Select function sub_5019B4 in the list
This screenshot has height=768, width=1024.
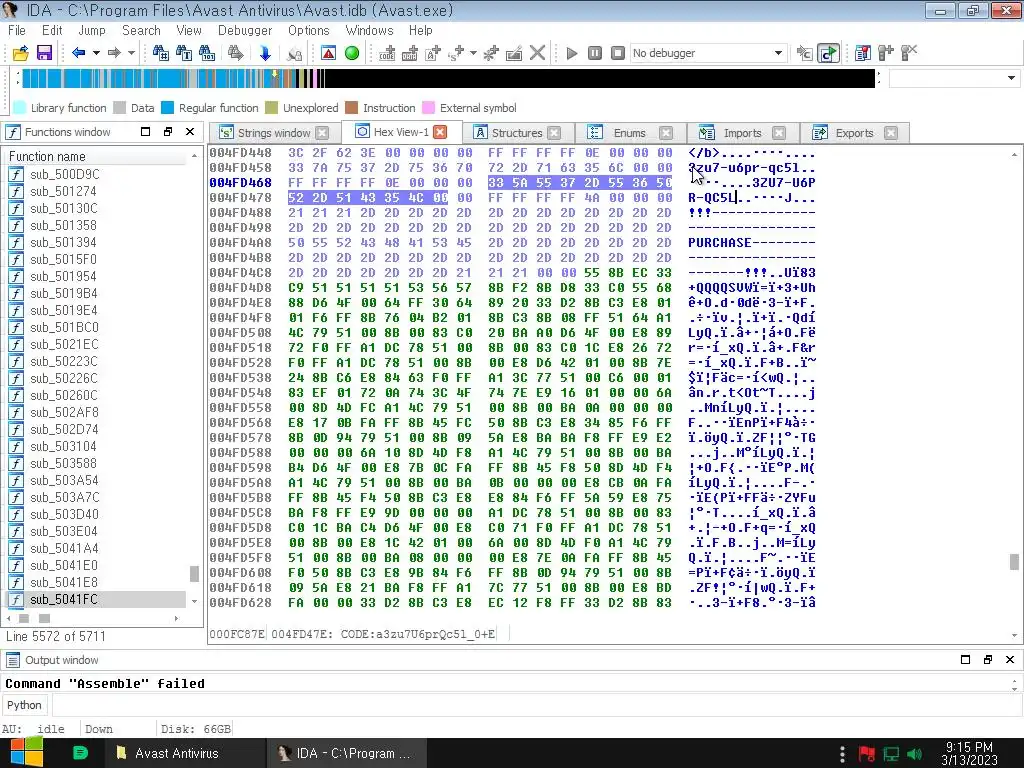tap(63, 293)
